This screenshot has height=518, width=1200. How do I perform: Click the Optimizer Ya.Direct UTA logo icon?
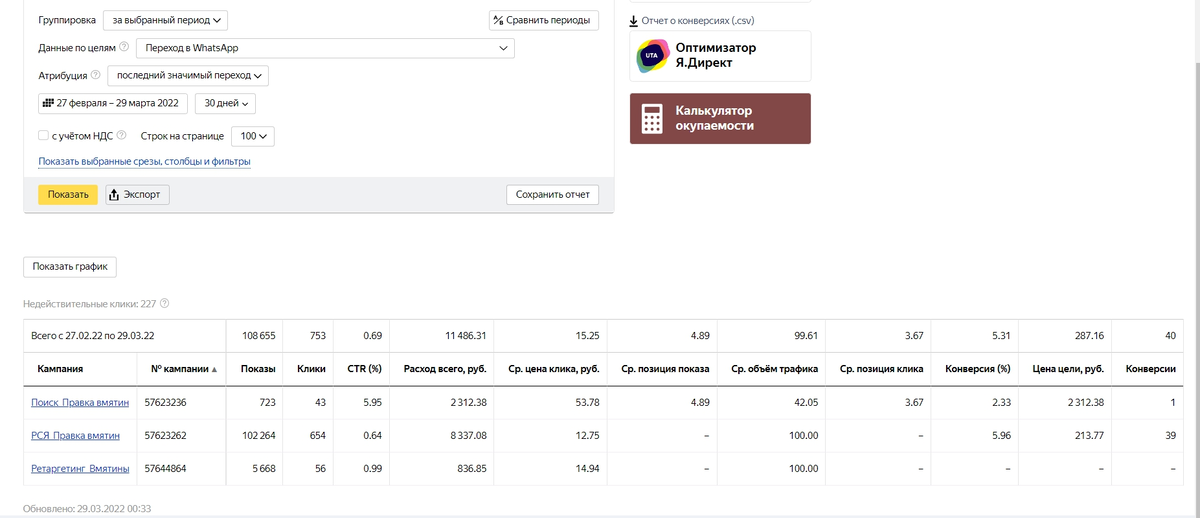tap(653, 56)
